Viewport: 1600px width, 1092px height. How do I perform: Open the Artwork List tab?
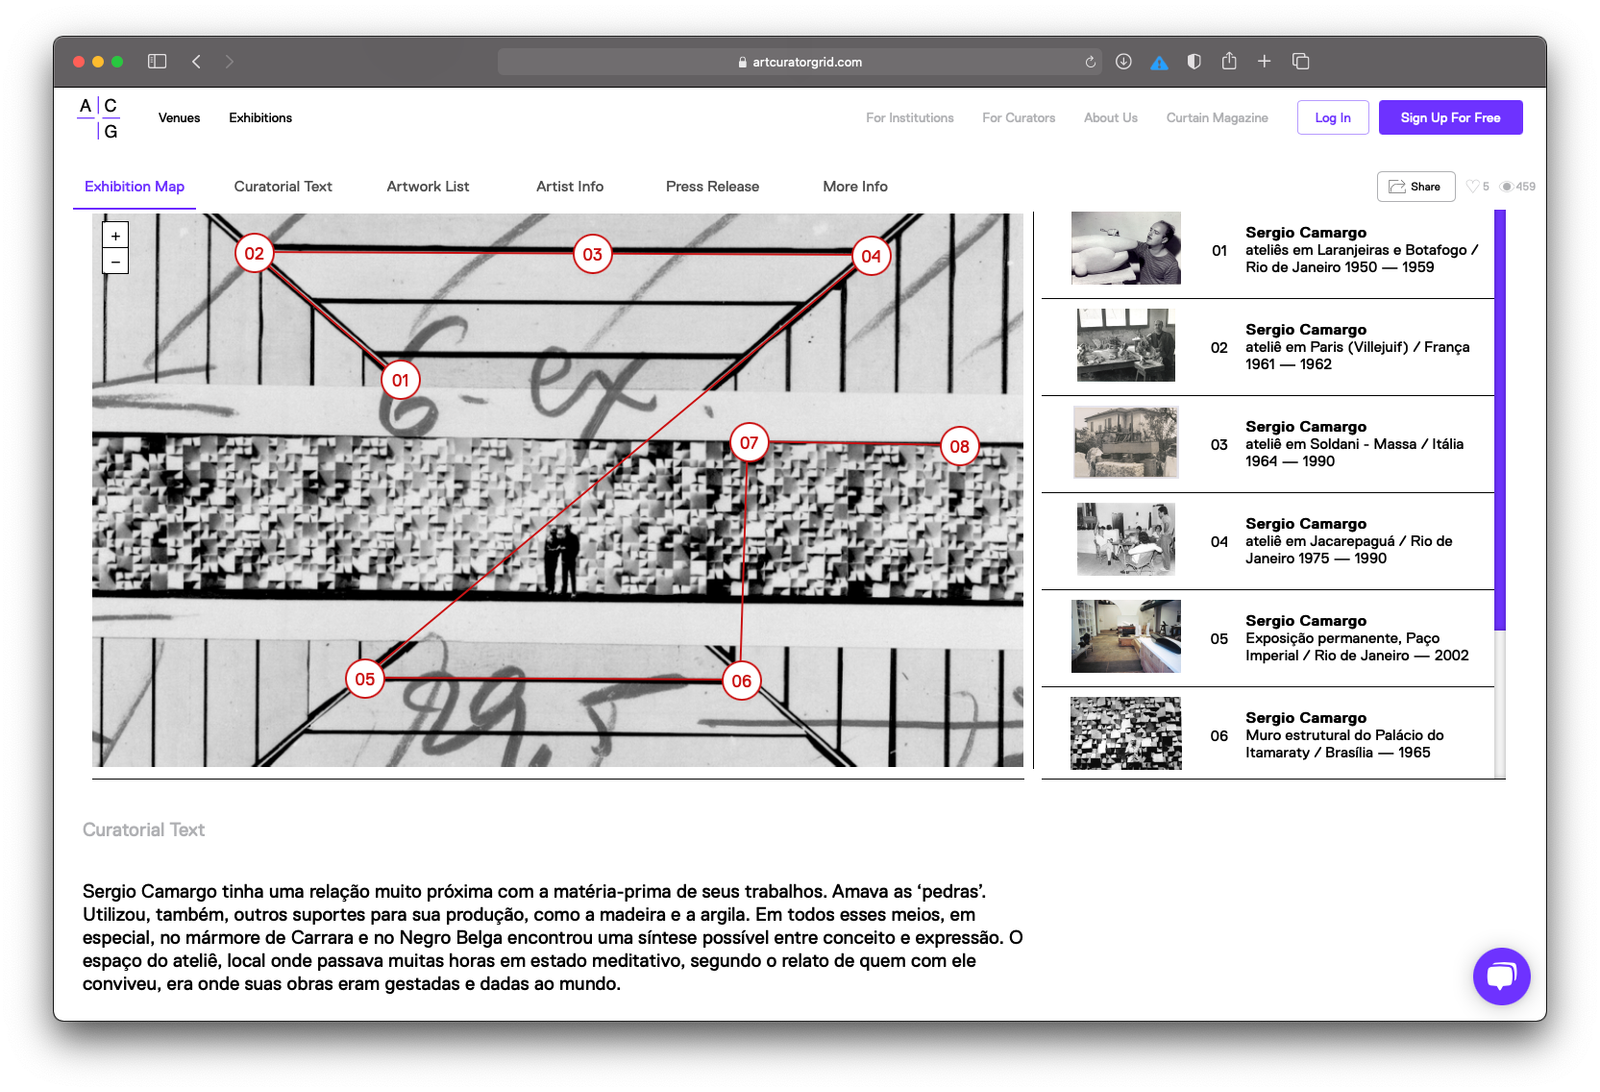[428, 187]
